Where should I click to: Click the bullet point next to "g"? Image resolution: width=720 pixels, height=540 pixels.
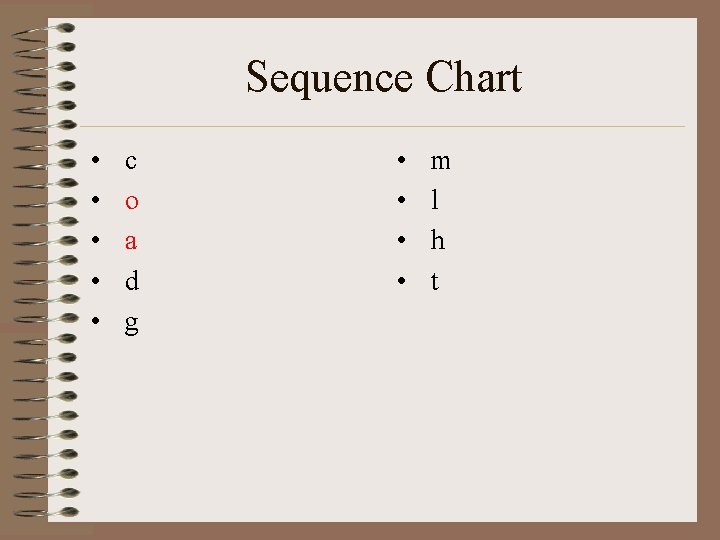[x=92, y=323]
